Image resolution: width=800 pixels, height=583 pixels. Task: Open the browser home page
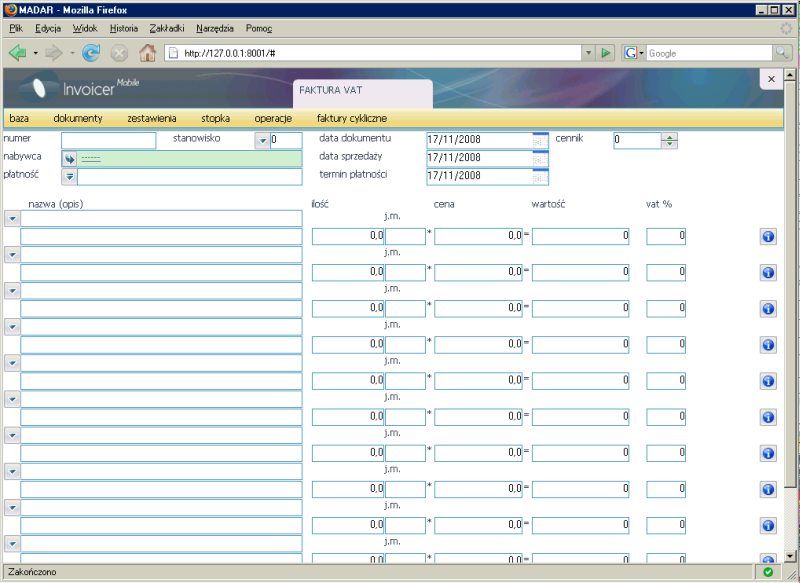pyautogui.click(x=147, y=53)
